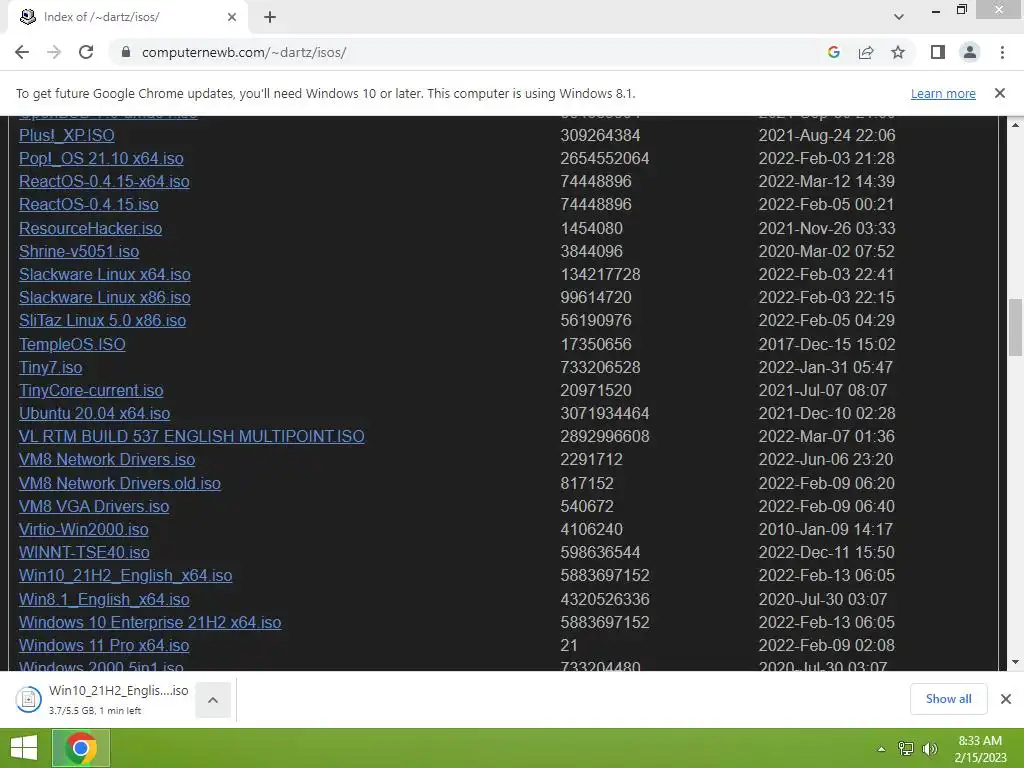Click the address bar URL
This screenshot has width=1024, height=768.
[244, 52]
